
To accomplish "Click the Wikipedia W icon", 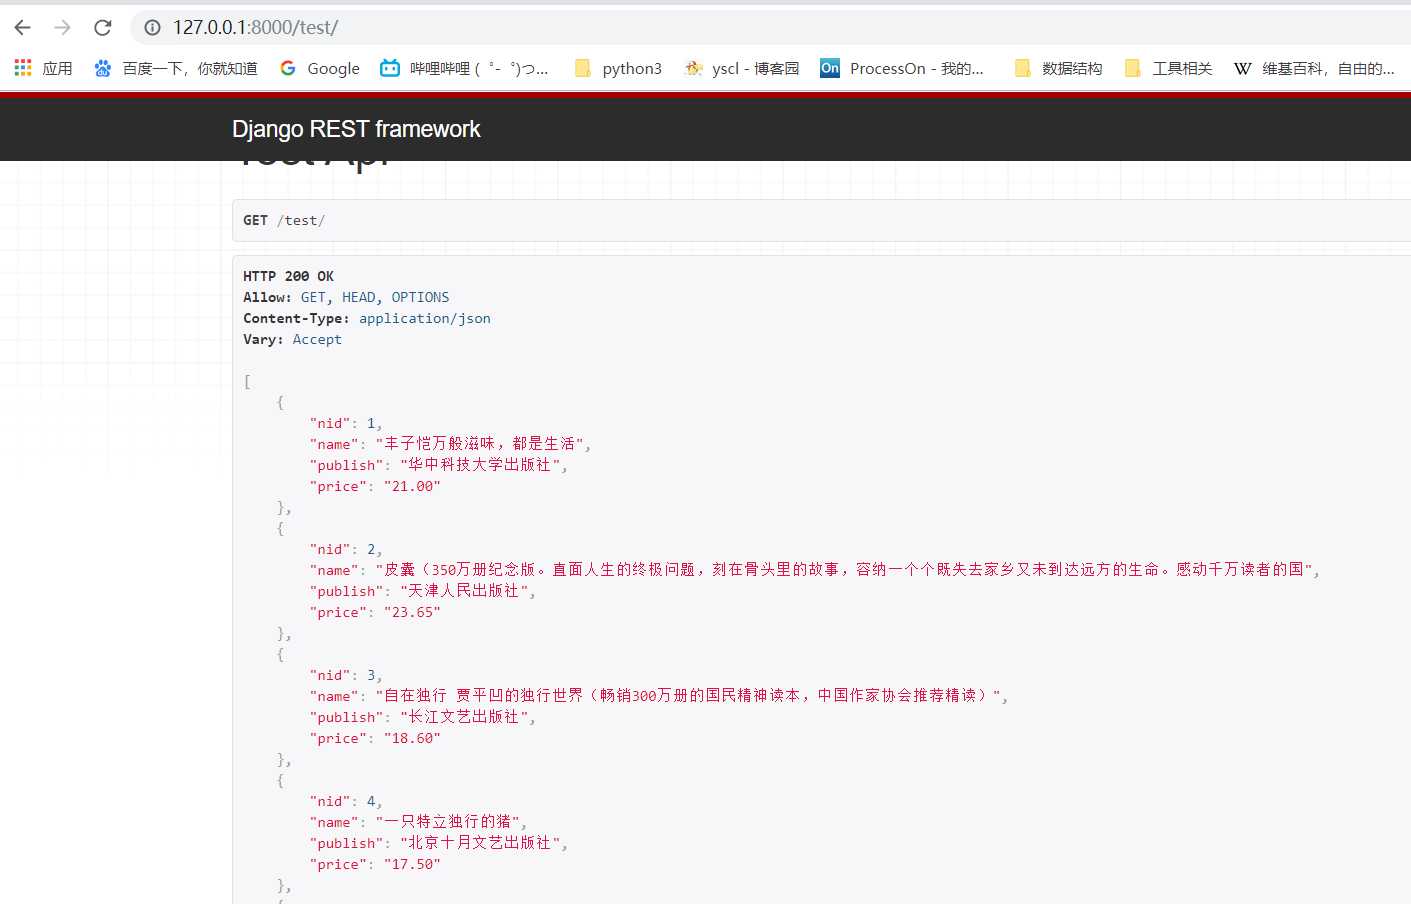I will pyautogui.click(x=1242, y=68).
